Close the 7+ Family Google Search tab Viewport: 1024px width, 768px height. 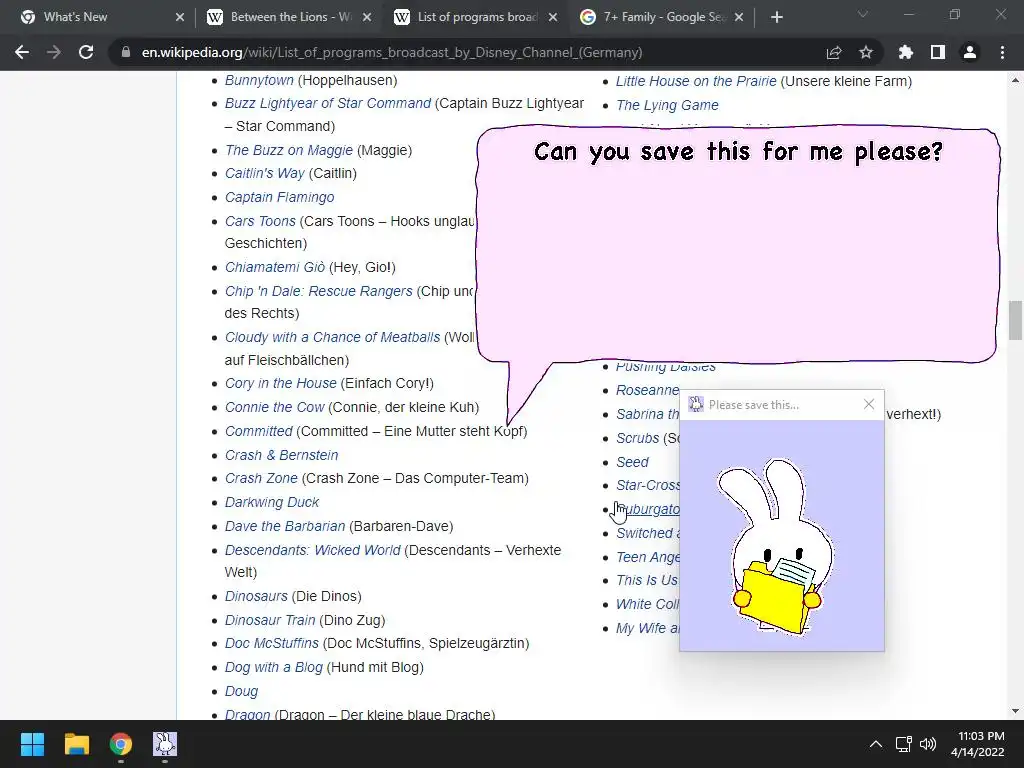[x=739, y=17]
